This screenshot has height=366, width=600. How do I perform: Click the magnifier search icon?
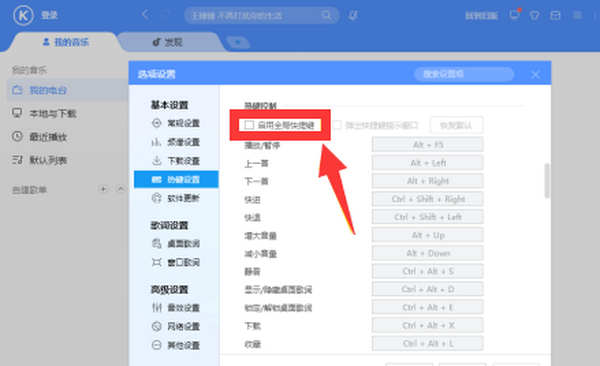point(326,15)
